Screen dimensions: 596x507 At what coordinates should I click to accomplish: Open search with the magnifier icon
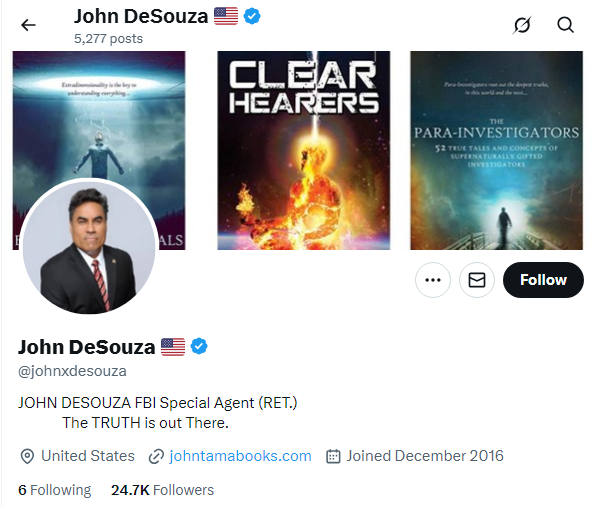point(565,25)
